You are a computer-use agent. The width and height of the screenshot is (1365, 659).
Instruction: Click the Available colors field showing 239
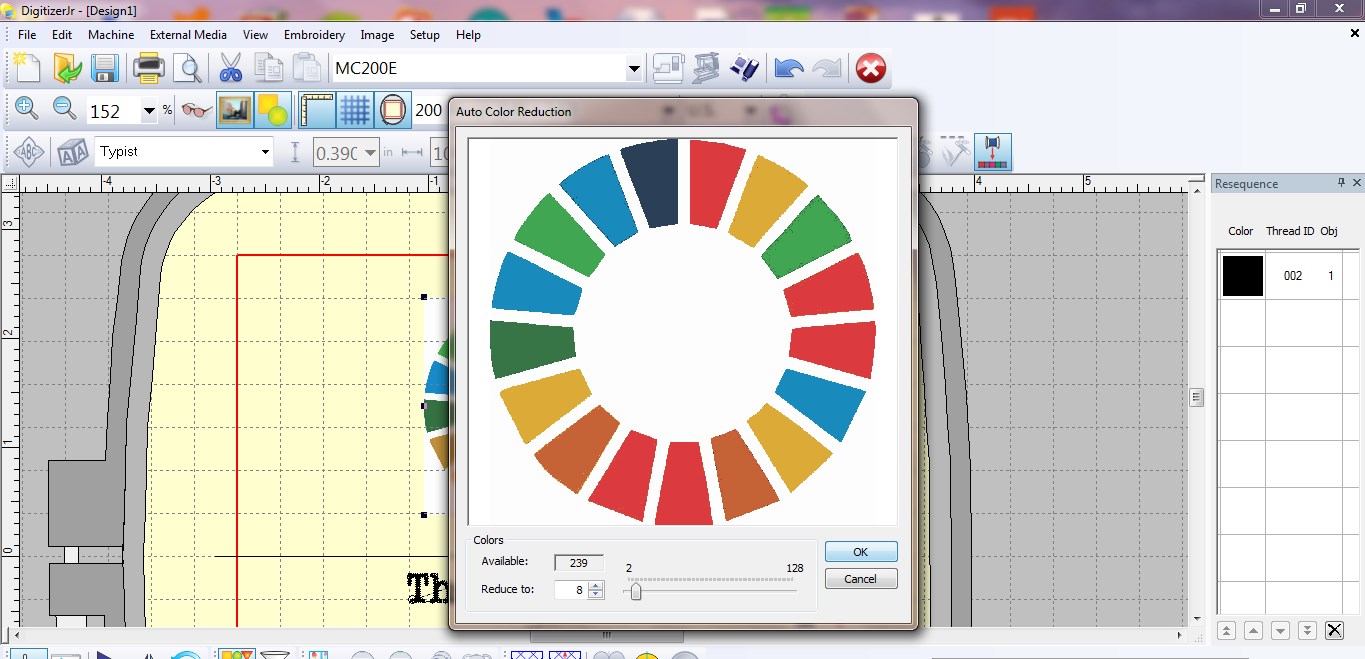pyautogui.click(x=579, y=562)
